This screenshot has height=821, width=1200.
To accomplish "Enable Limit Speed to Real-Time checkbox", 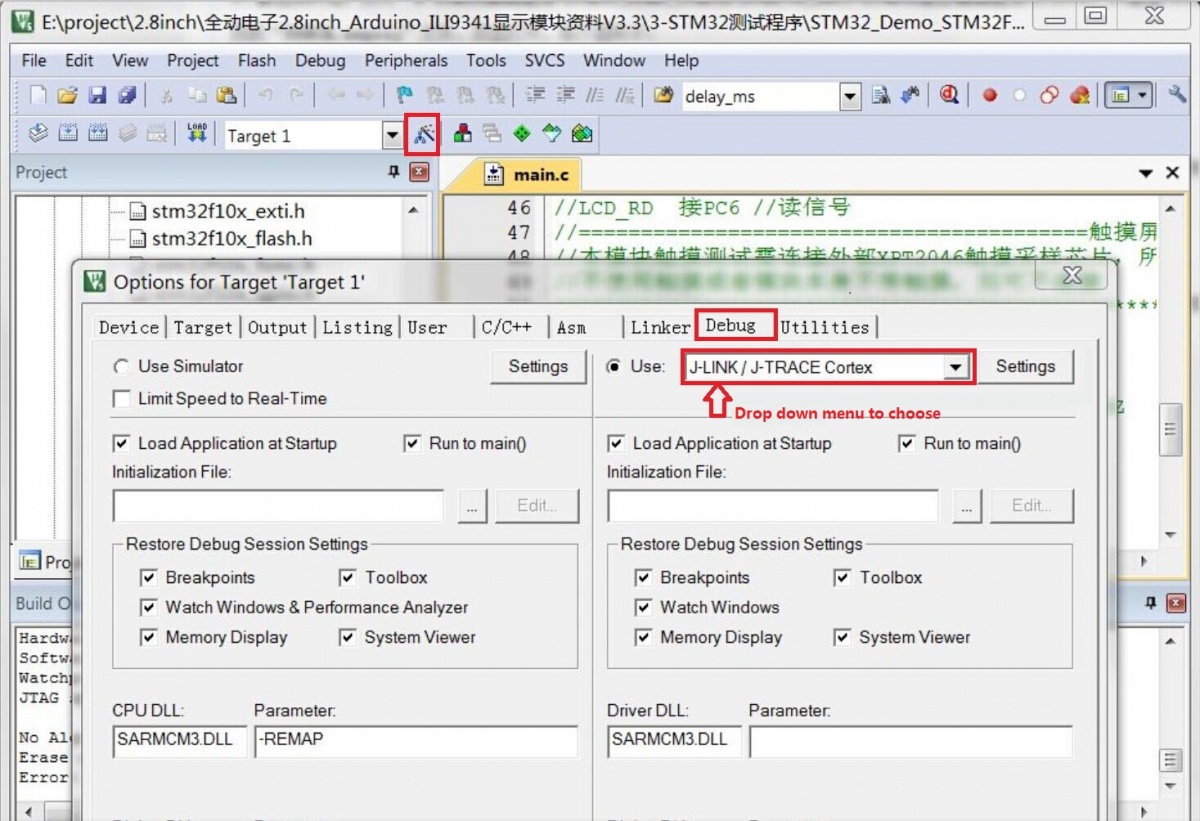I will (x=122, y=399).
